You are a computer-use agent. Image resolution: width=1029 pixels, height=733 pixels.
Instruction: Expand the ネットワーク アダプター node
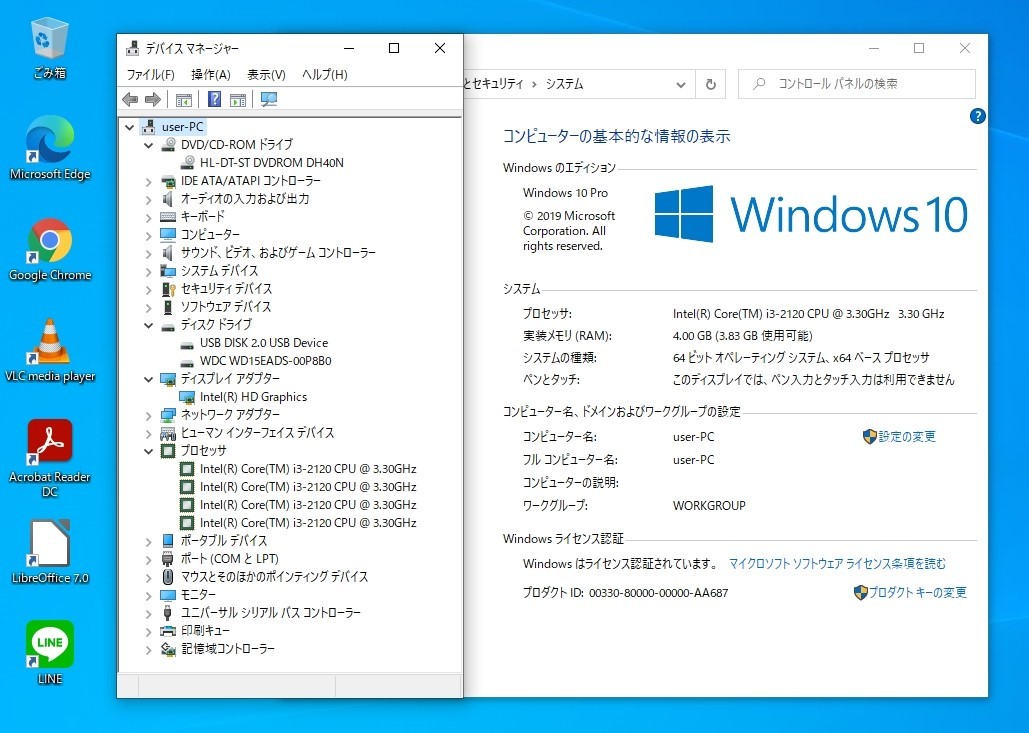point(148,415)
